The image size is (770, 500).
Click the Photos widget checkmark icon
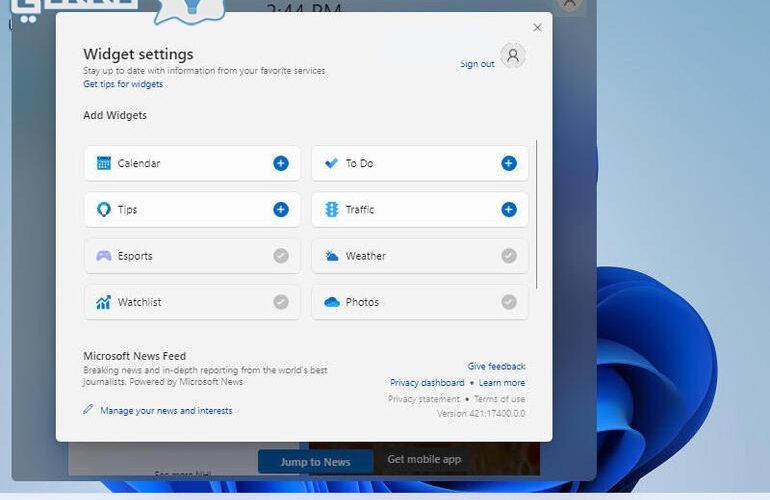coord(509,302)
